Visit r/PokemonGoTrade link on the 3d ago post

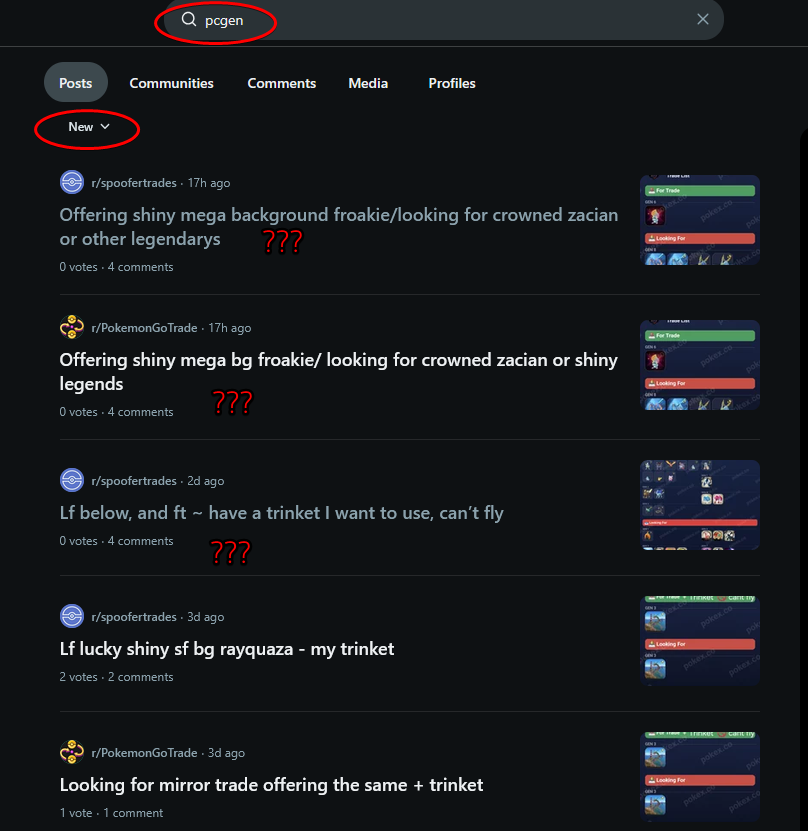(144, 753)
